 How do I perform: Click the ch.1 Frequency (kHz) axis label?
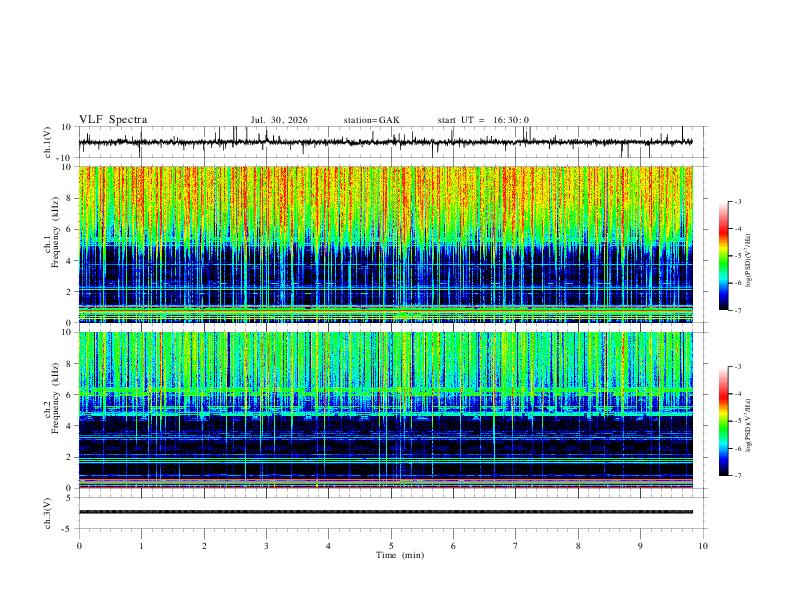tap(55, 232)
